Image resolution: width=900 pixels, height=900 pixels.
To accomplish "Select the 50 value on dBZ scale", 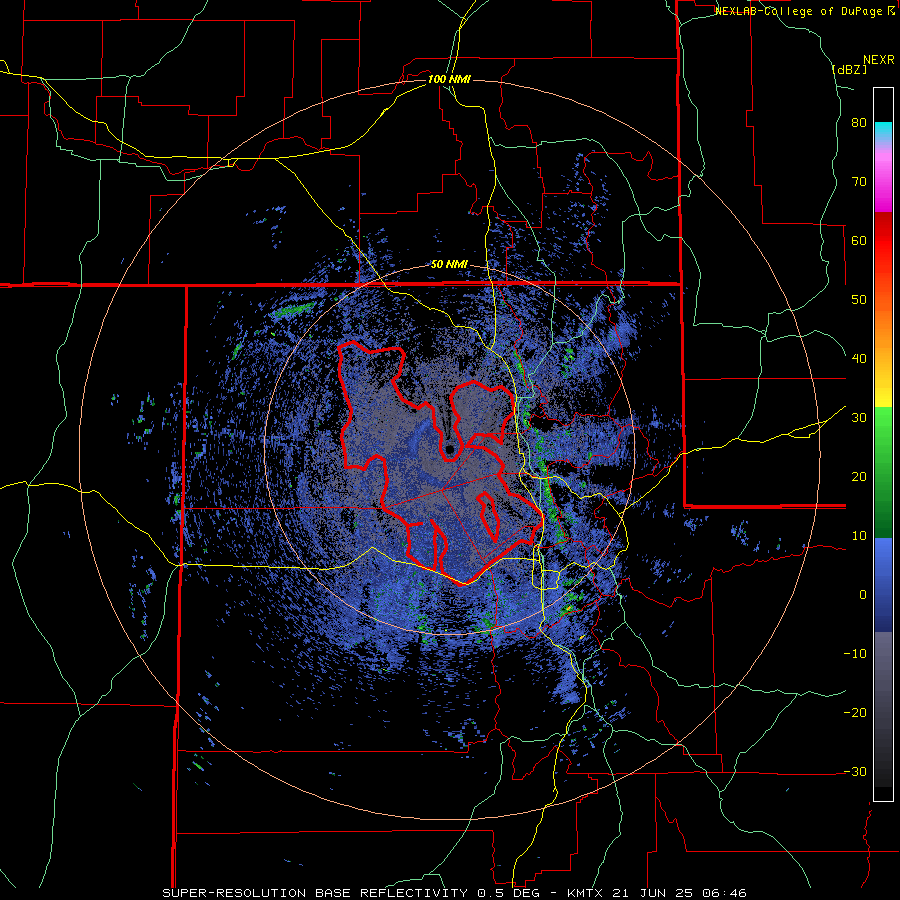I will [x=859, y=300].
